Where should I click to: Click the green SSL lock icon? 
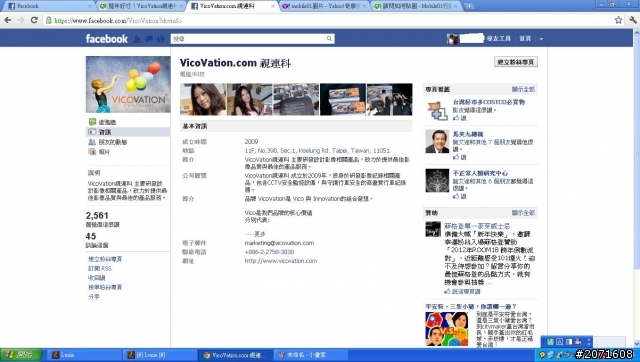[x=49, y=20]
